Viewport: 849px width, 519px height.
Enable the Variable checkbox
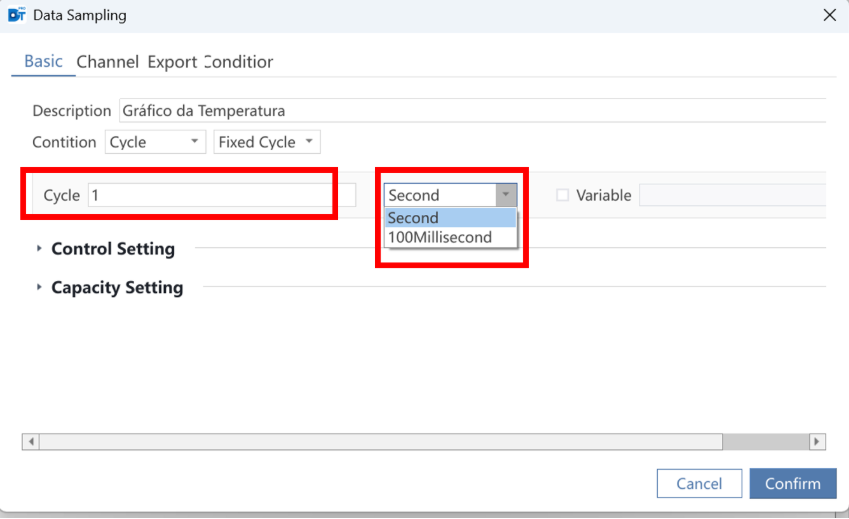click(x=563, y=195)
